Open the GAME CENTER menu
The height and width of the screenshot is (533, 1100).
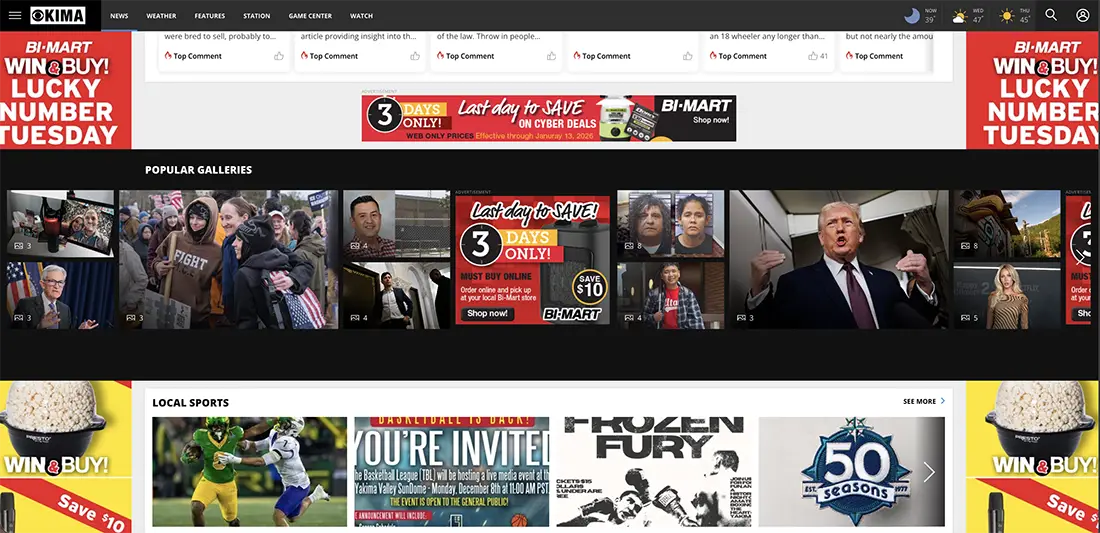pyautogui.click(x=310, y=15)
